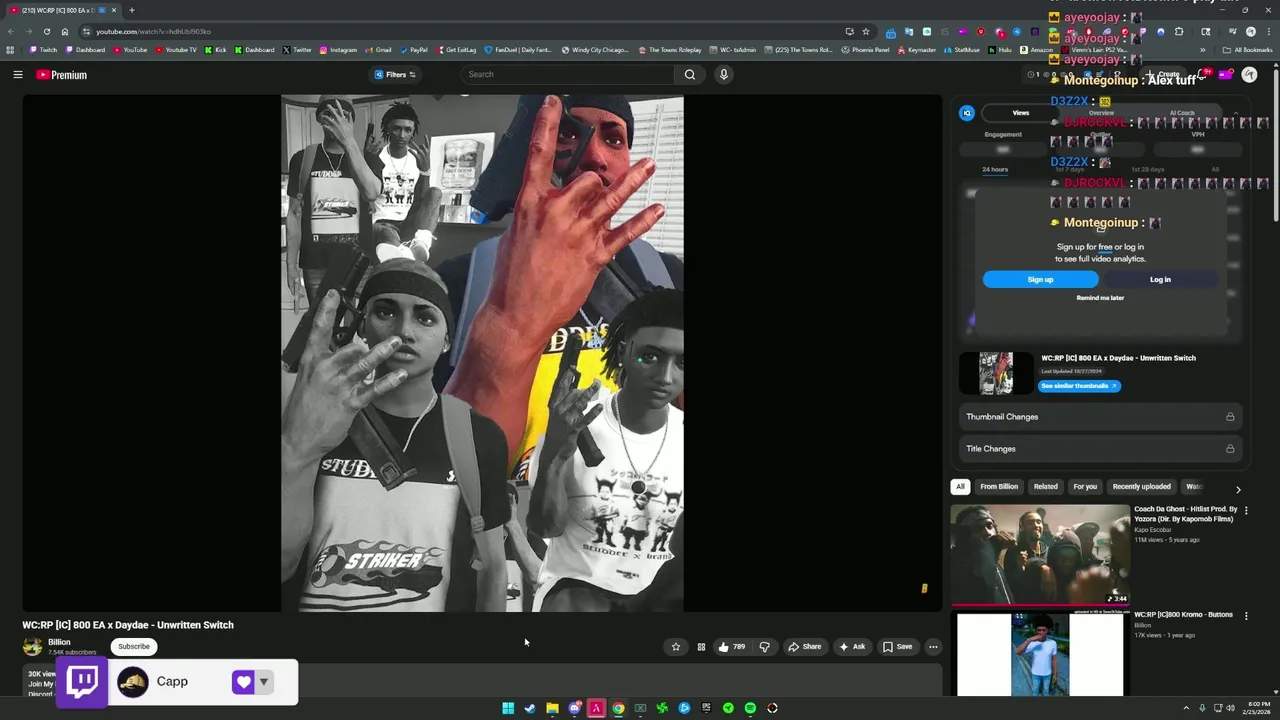
Task: Open File Explorer from taskbar
Action: point(552,708)
